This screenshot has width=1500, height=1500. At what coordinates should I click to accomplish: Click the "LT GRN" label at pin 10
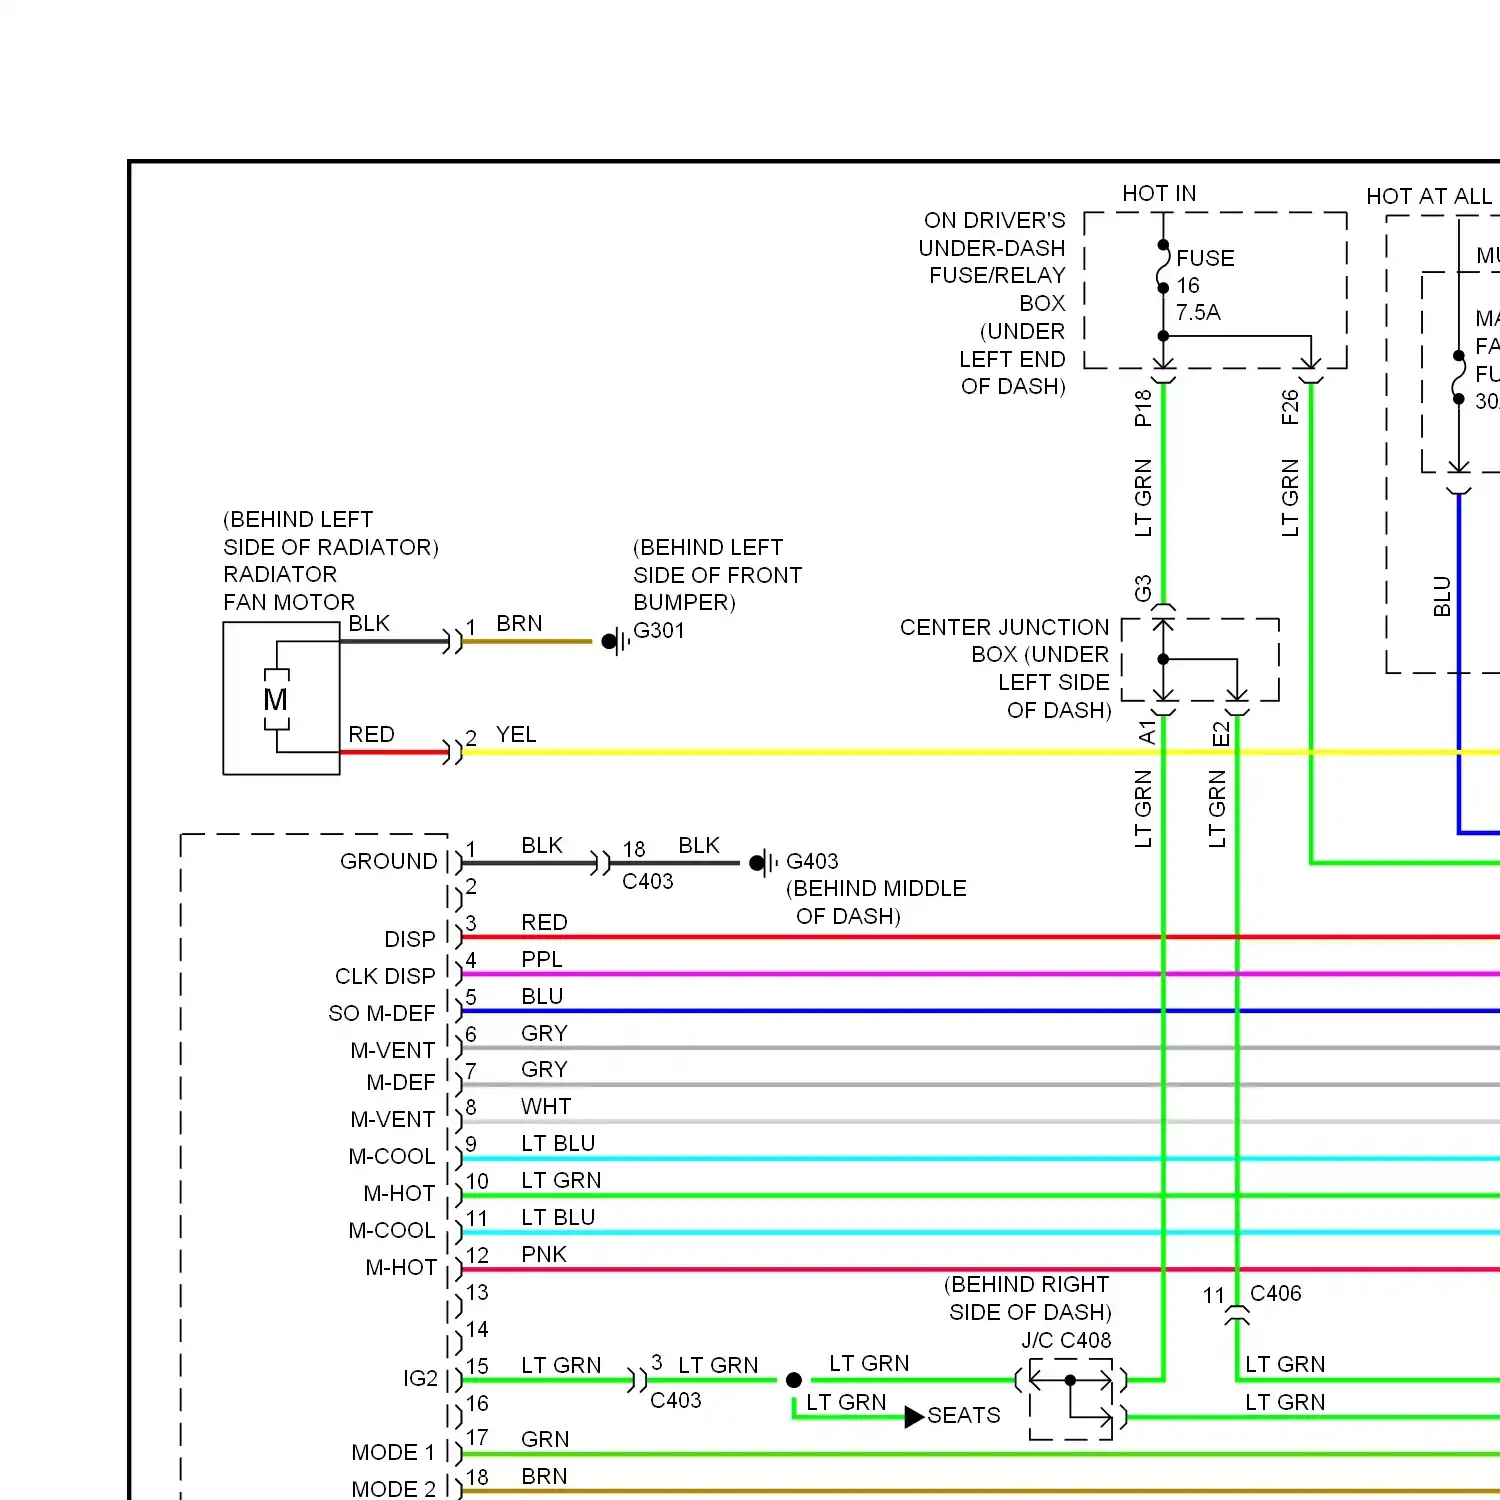point(561,1180)
